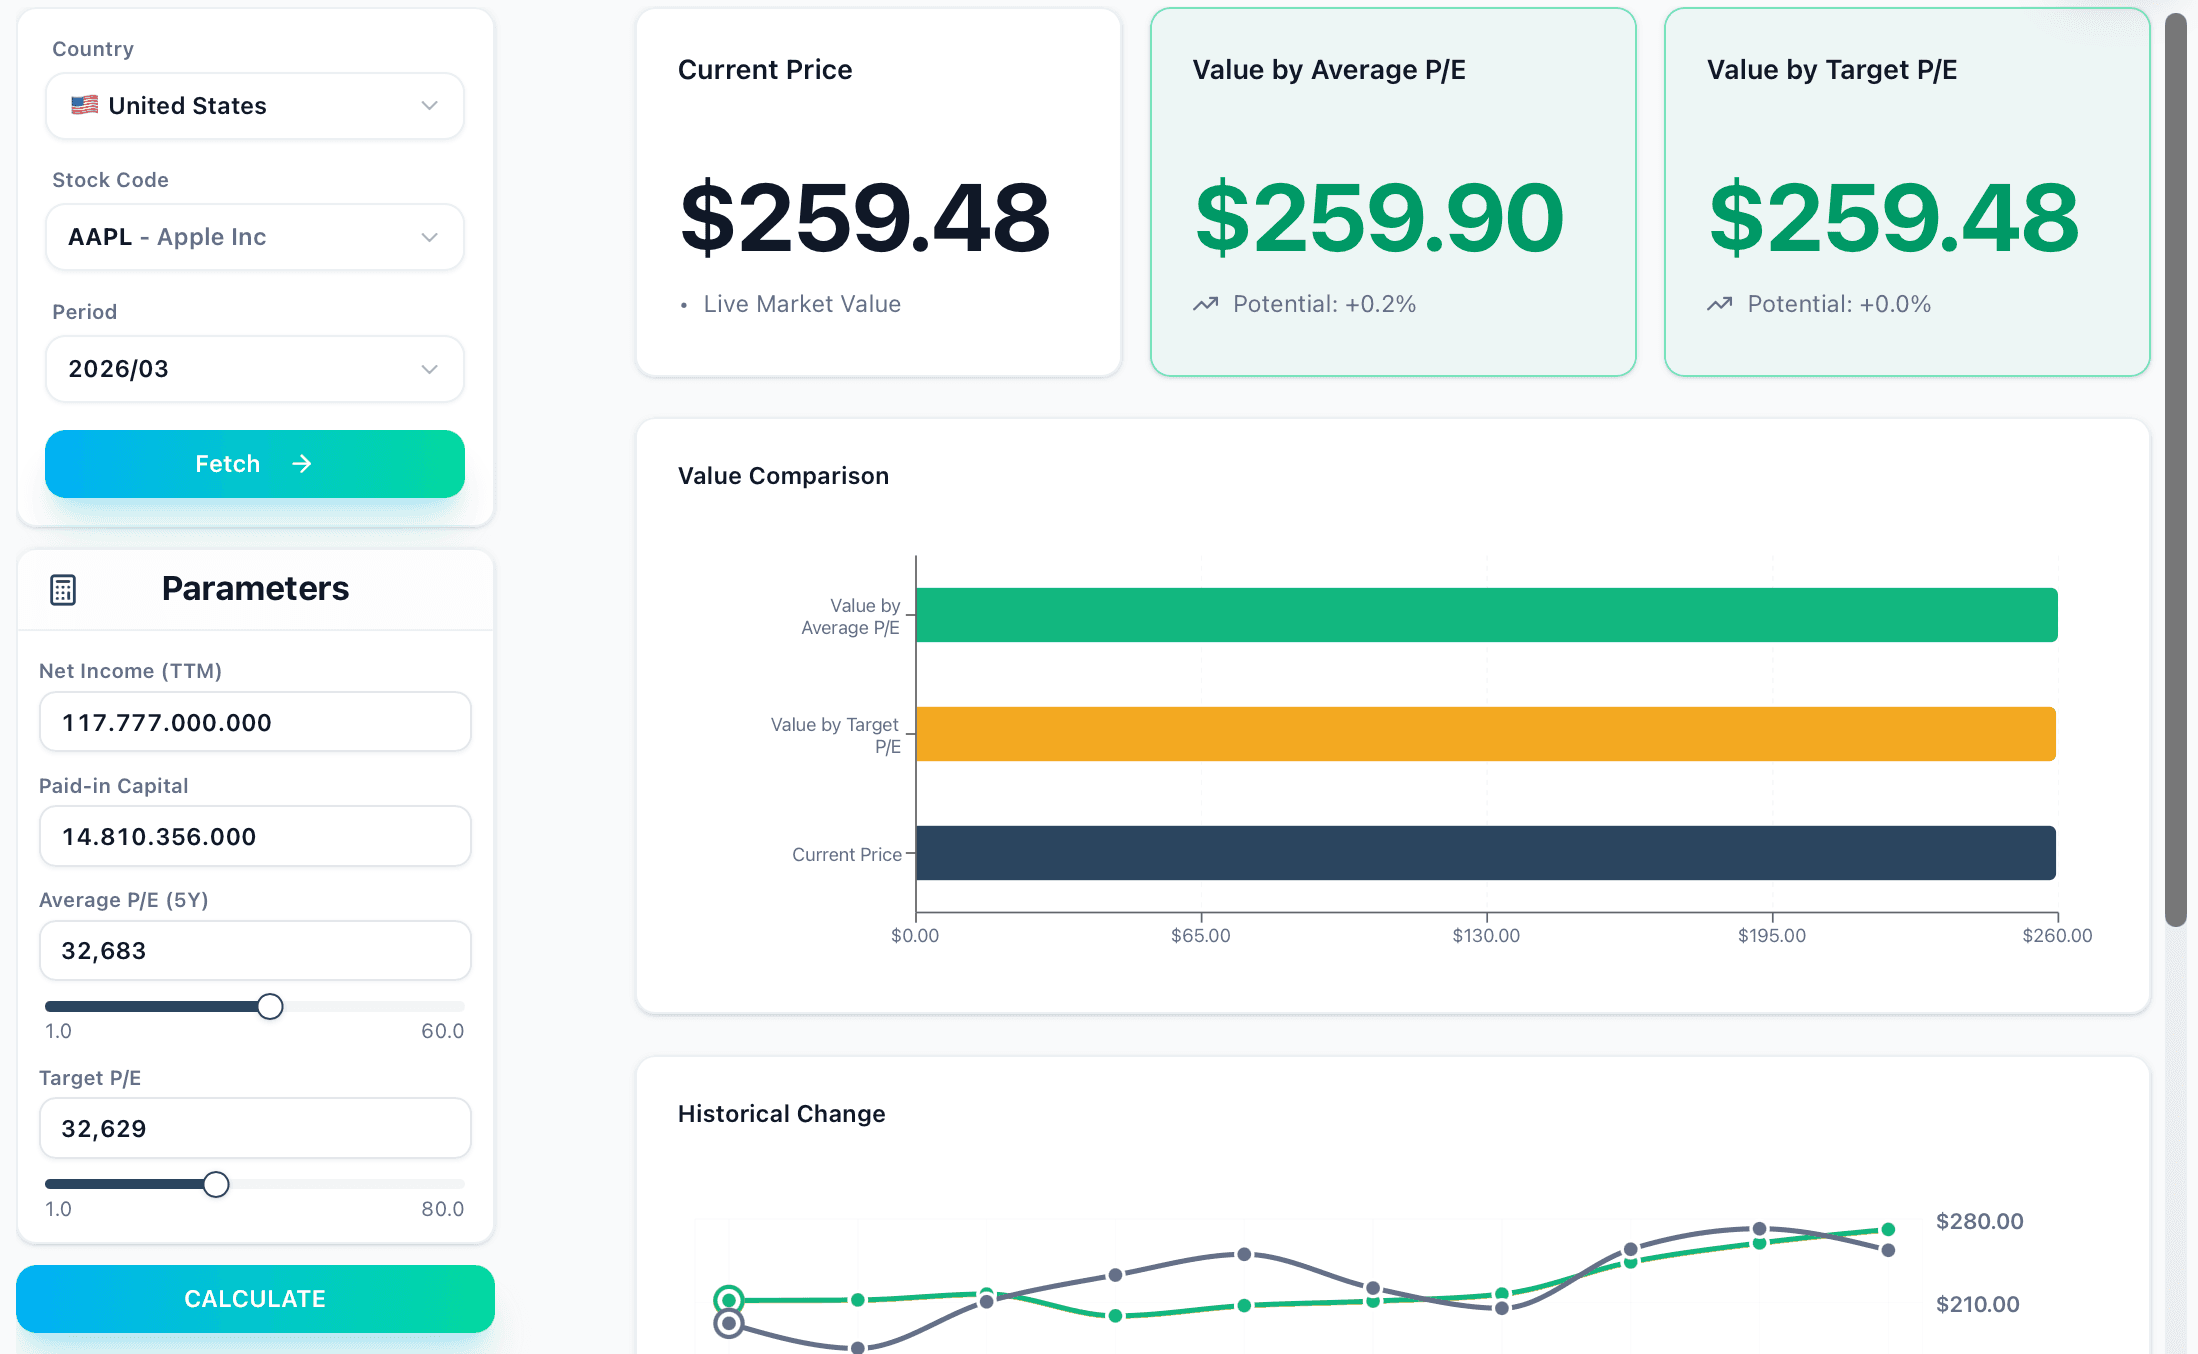Click the Target P/E slider handle
Viewport: 2198px width, 1354px height.
(x=216, y=1184)
